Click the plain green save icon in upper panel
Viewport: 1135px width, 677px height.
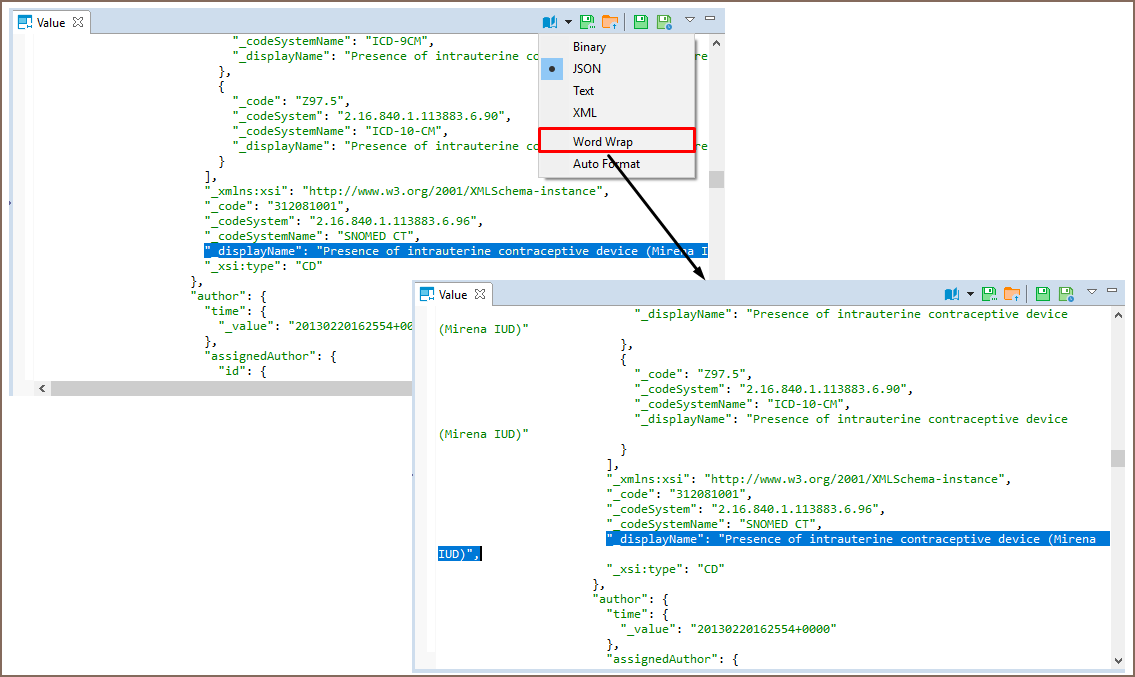click(641, 21)
